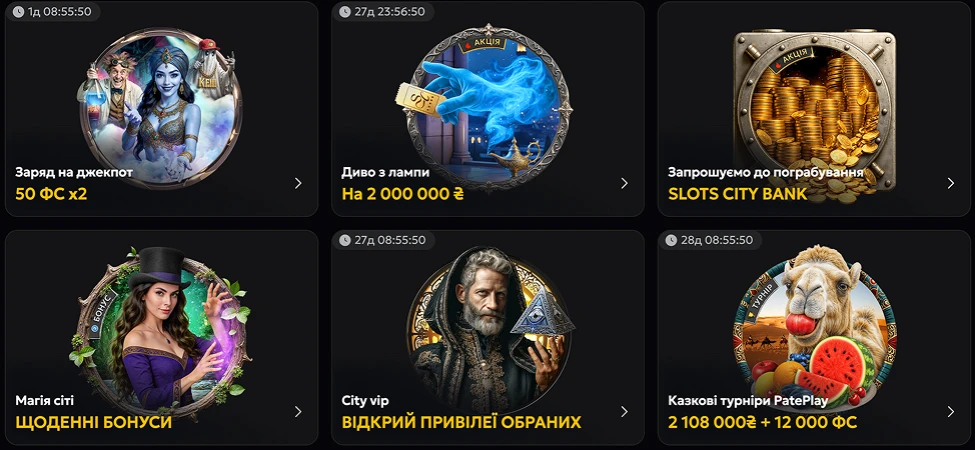Click the clock icon on City vip timer
Viewport: 975px width, 450px height.
344,240
